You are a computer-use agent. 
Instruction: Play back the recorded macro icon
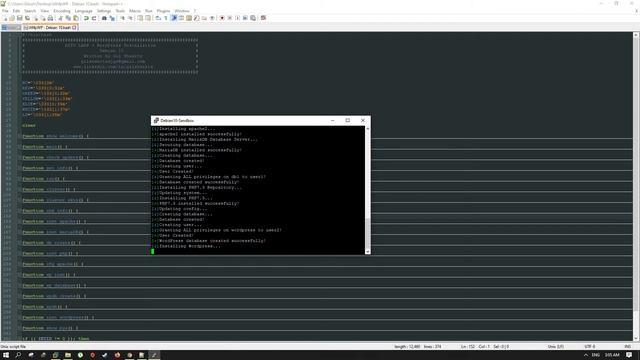(x=238, y=18)
